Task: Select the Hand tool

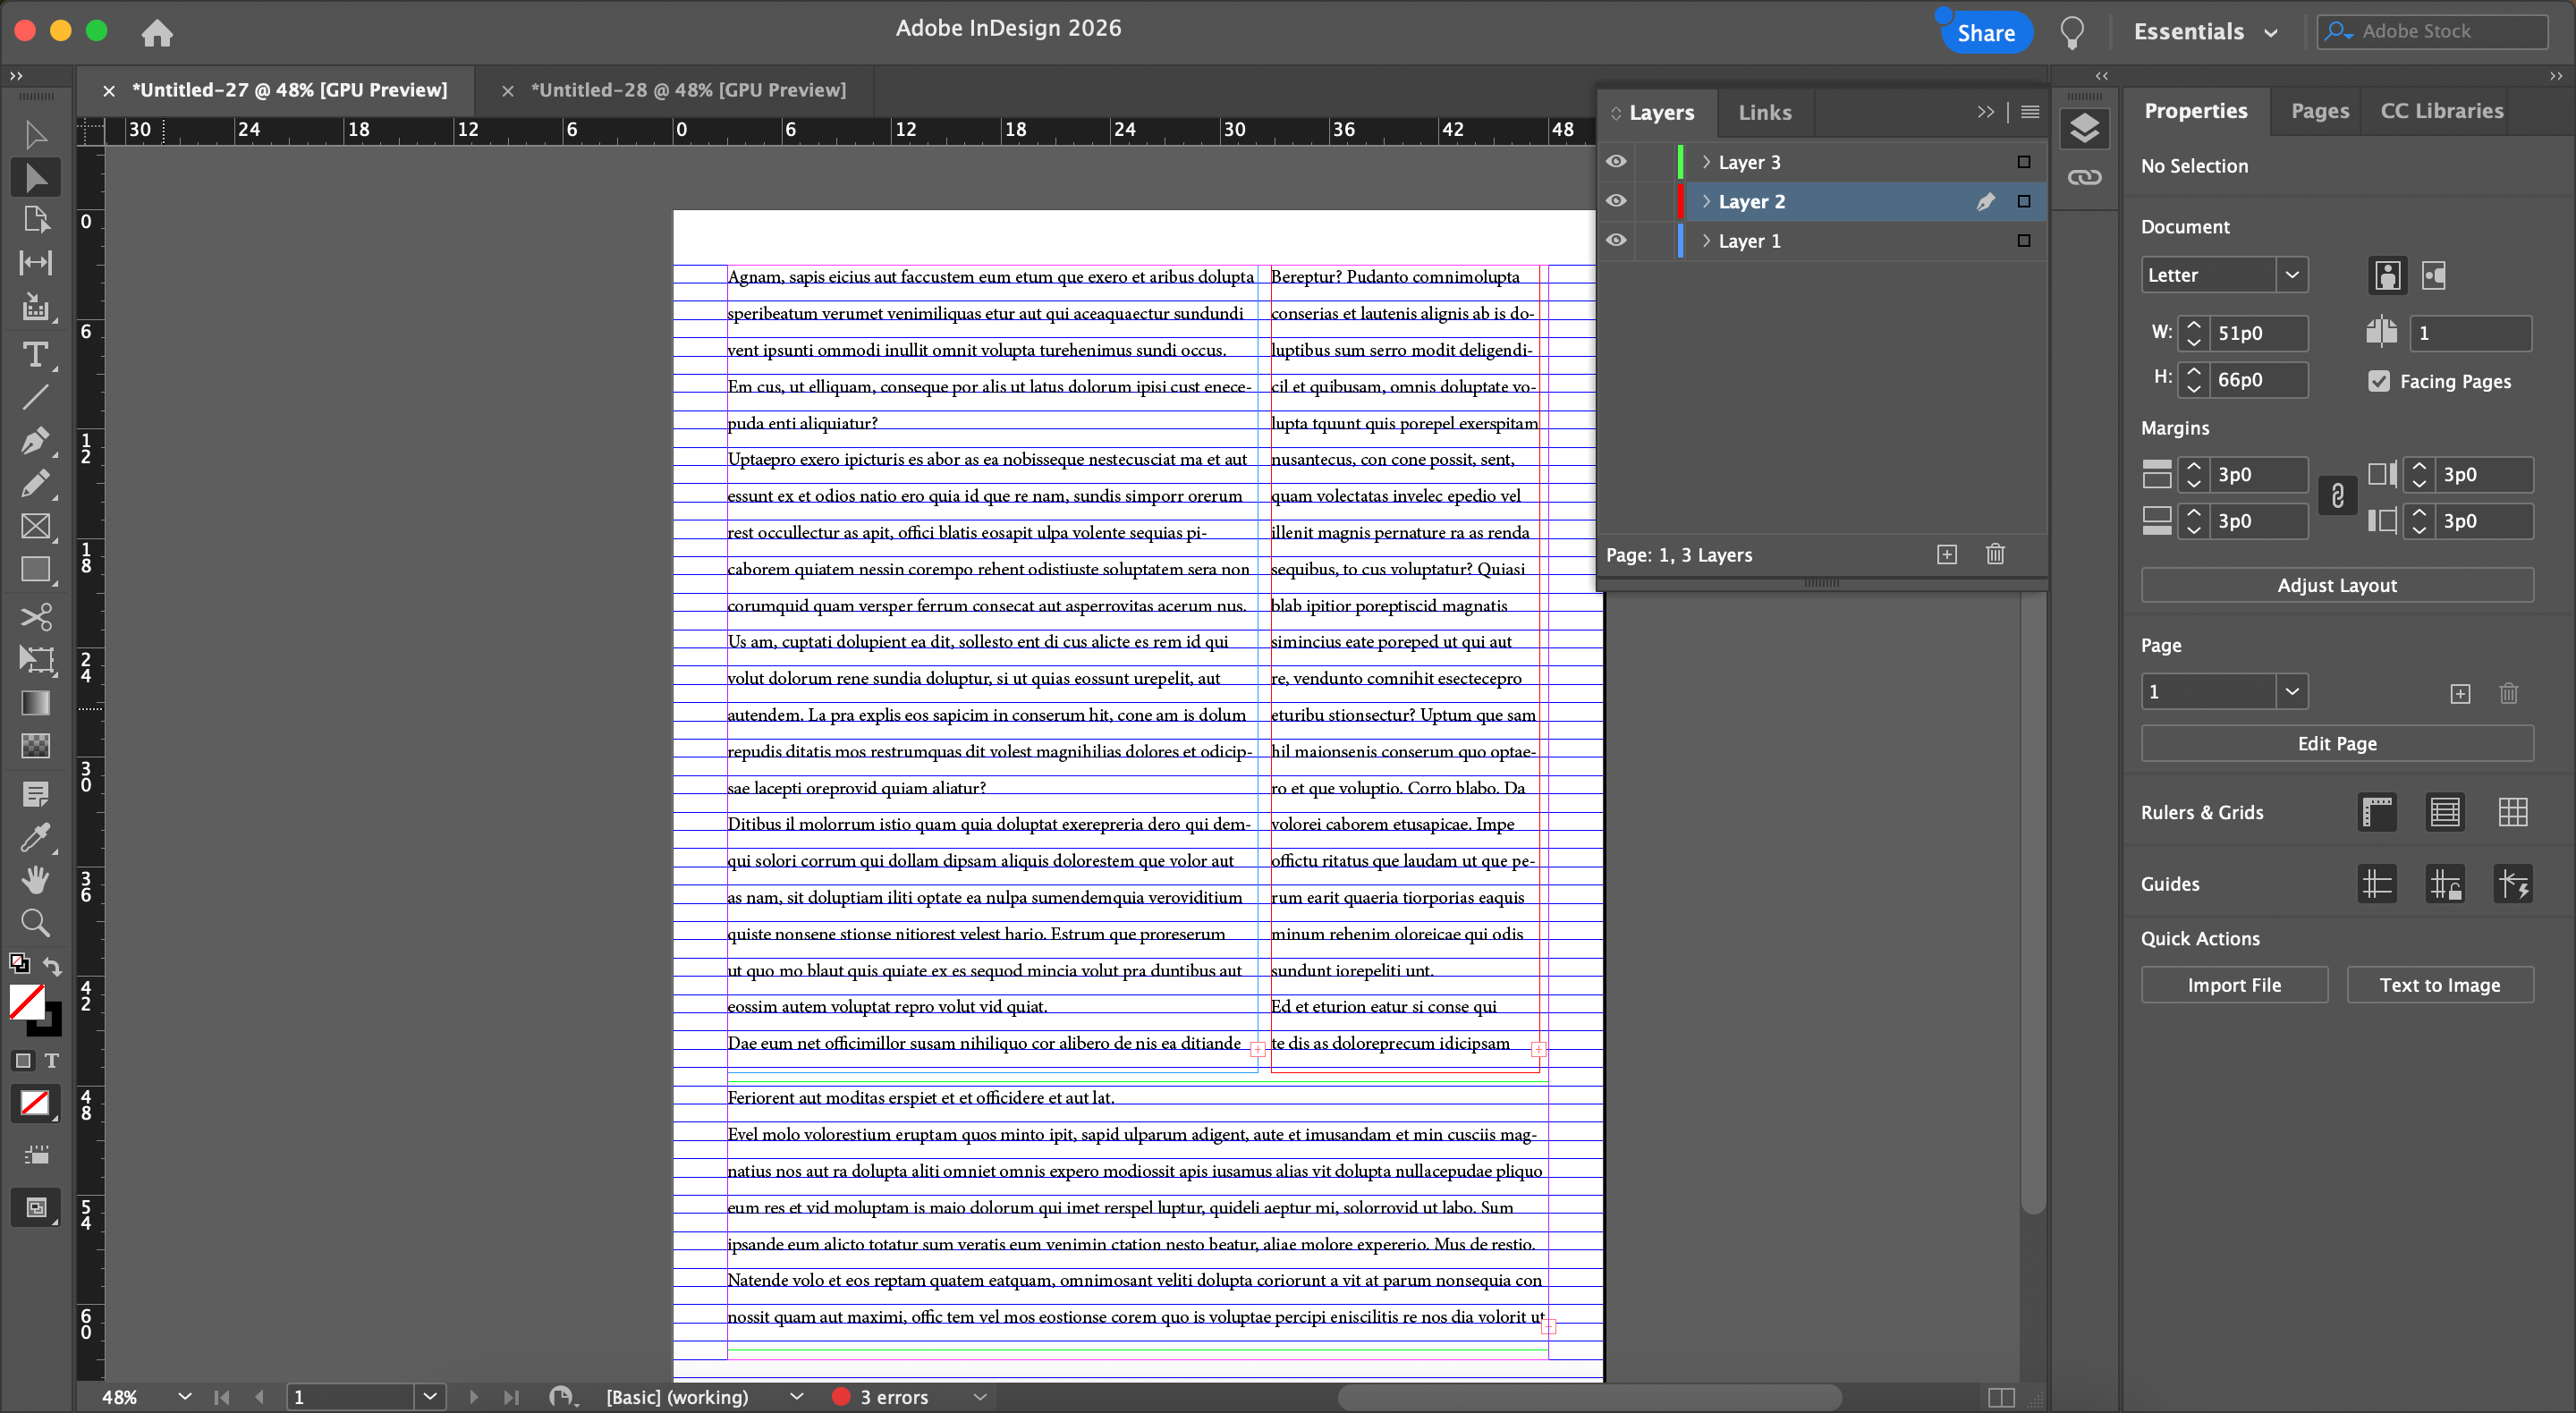Action: click(x=35, y=879)
